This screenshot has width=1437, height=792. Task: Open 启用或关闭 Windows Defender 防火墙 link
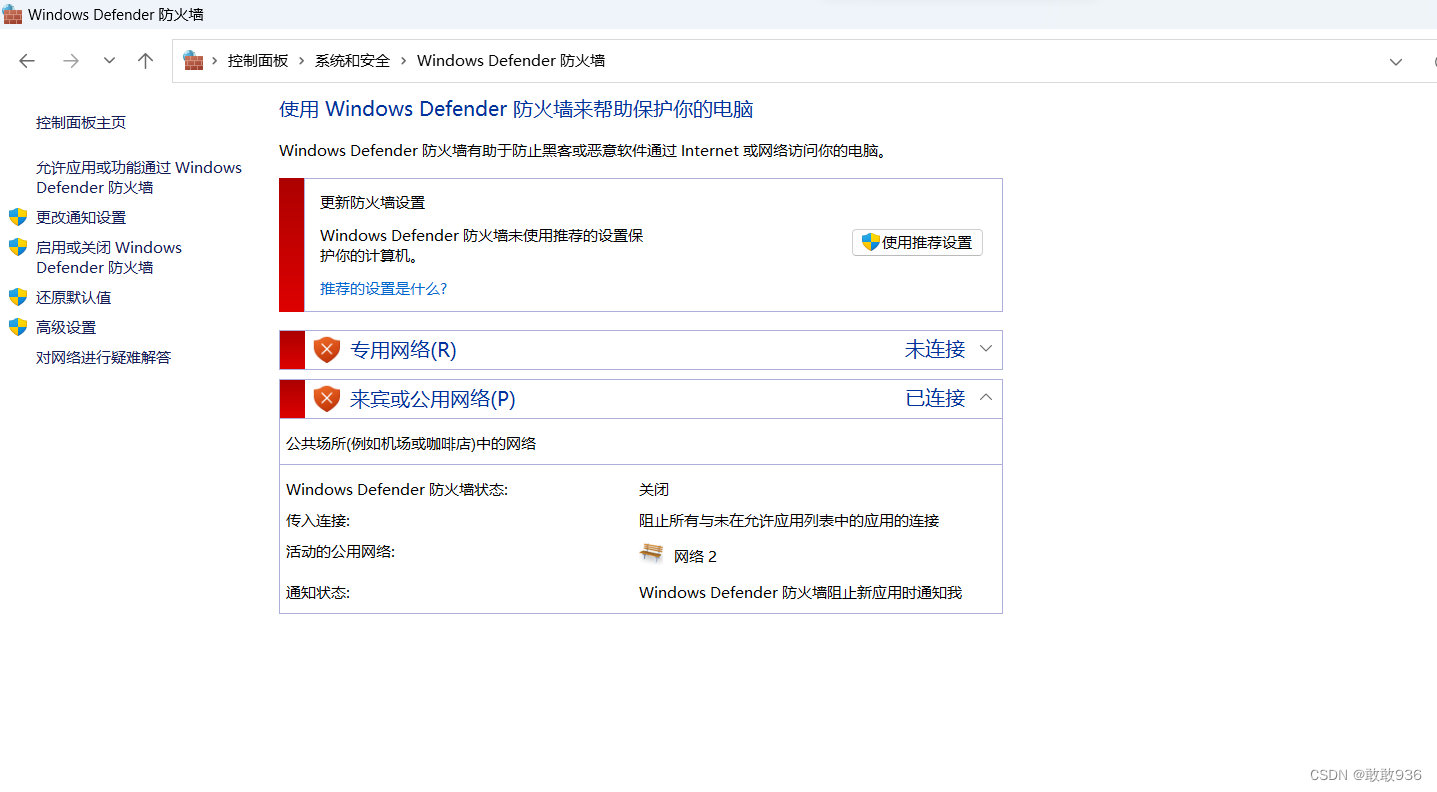[109, 257]
